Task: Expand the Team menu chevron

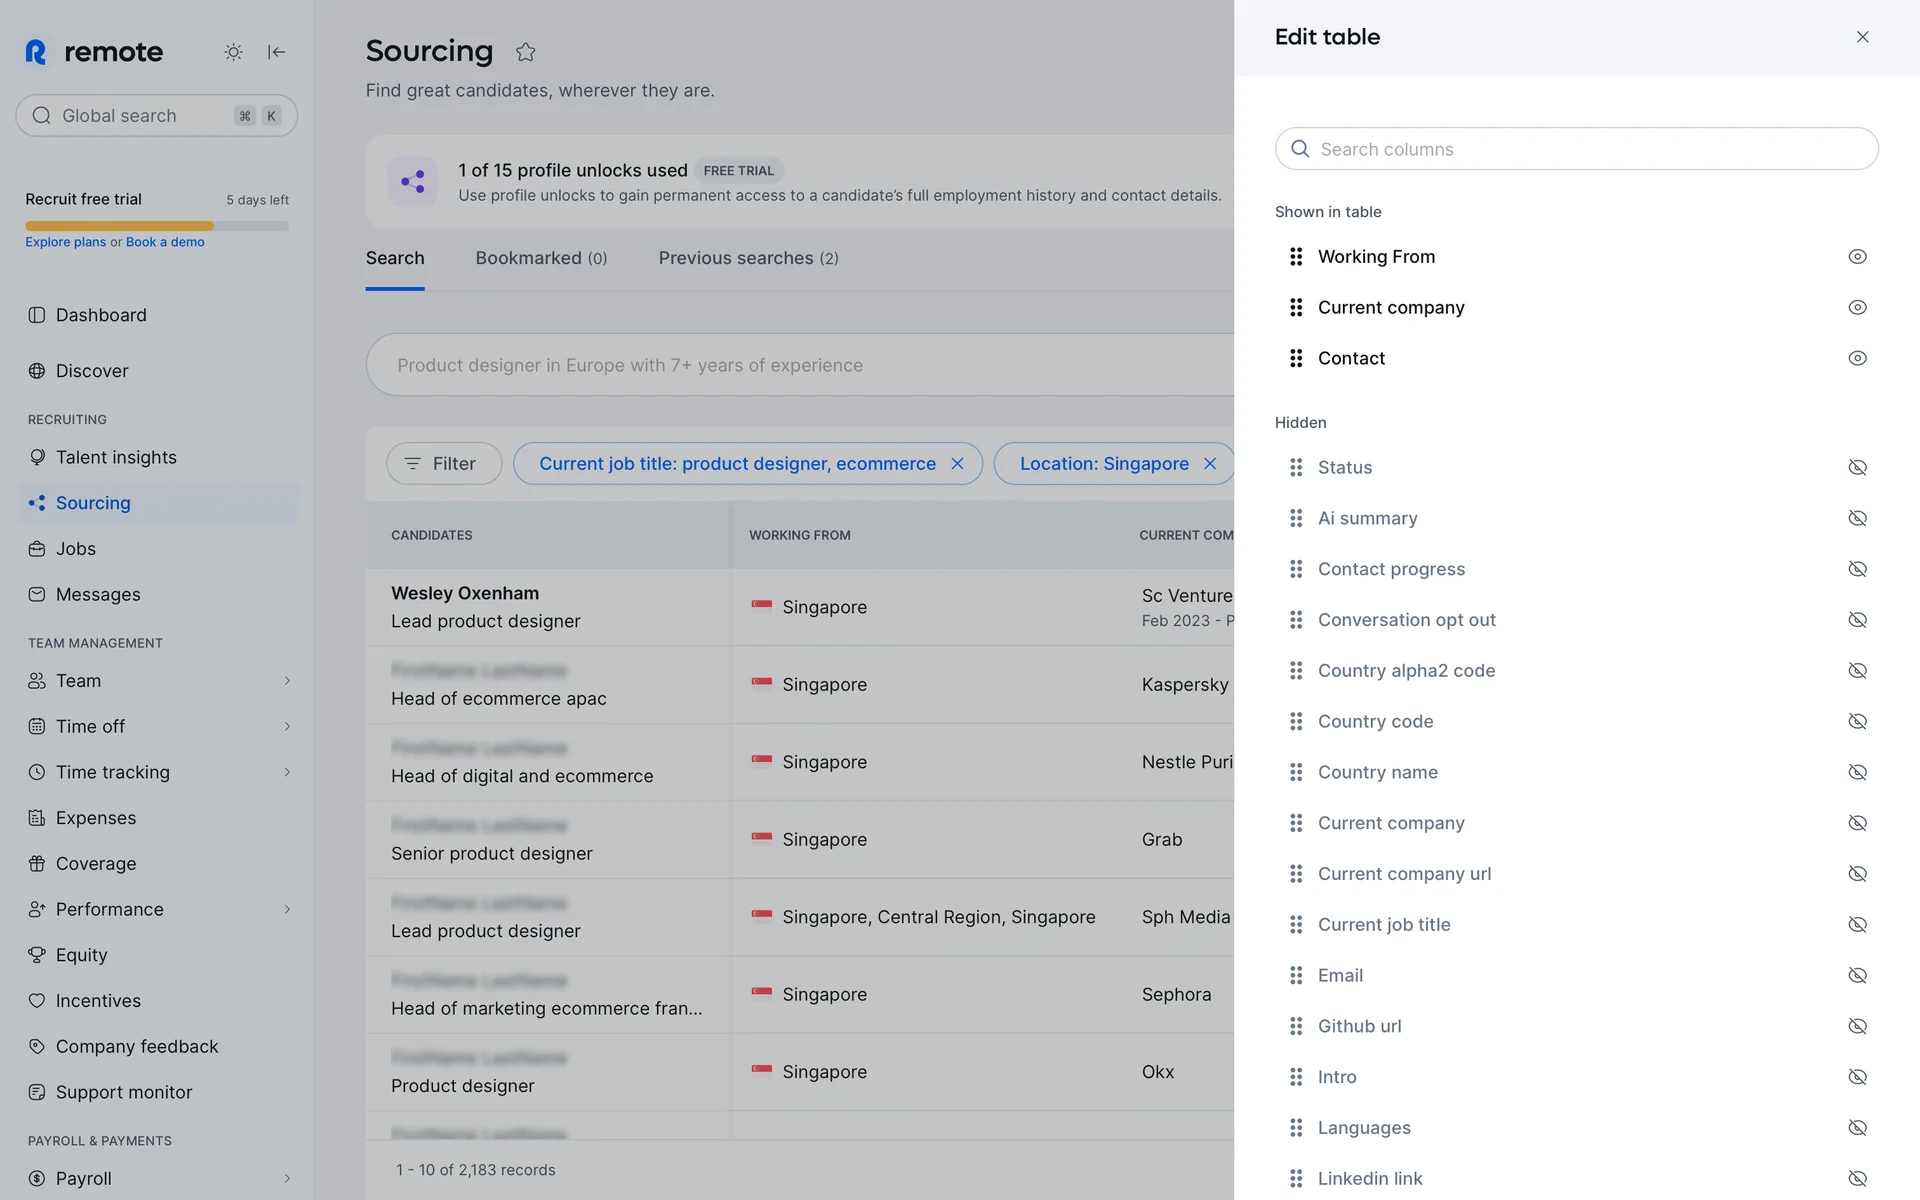Action: pyautogui.click(x=287, y=681)
